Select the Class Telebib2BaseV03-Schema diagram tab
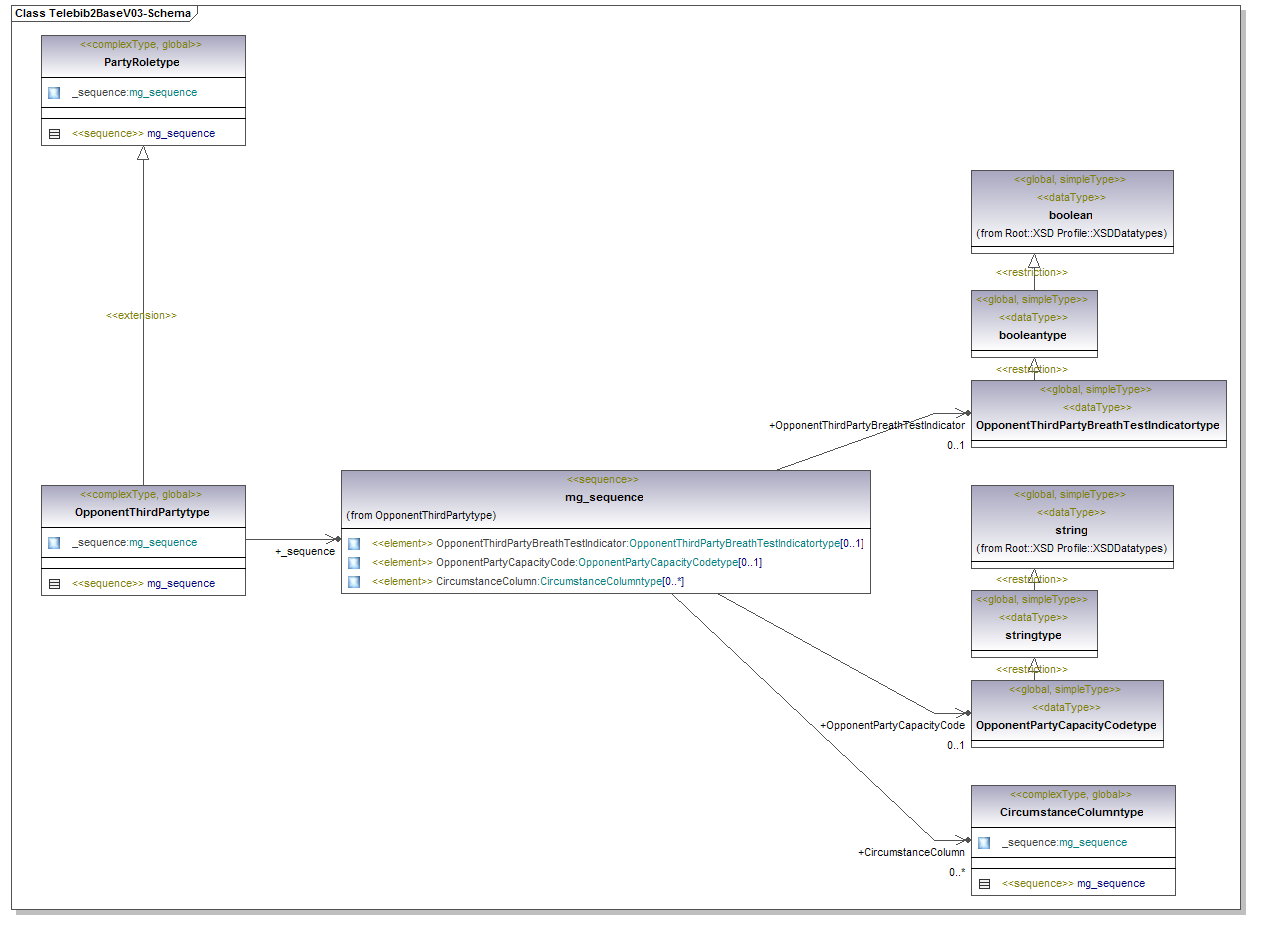This screenshot has height=930, width=1267. pyautogui.click(x=103, y=13)
